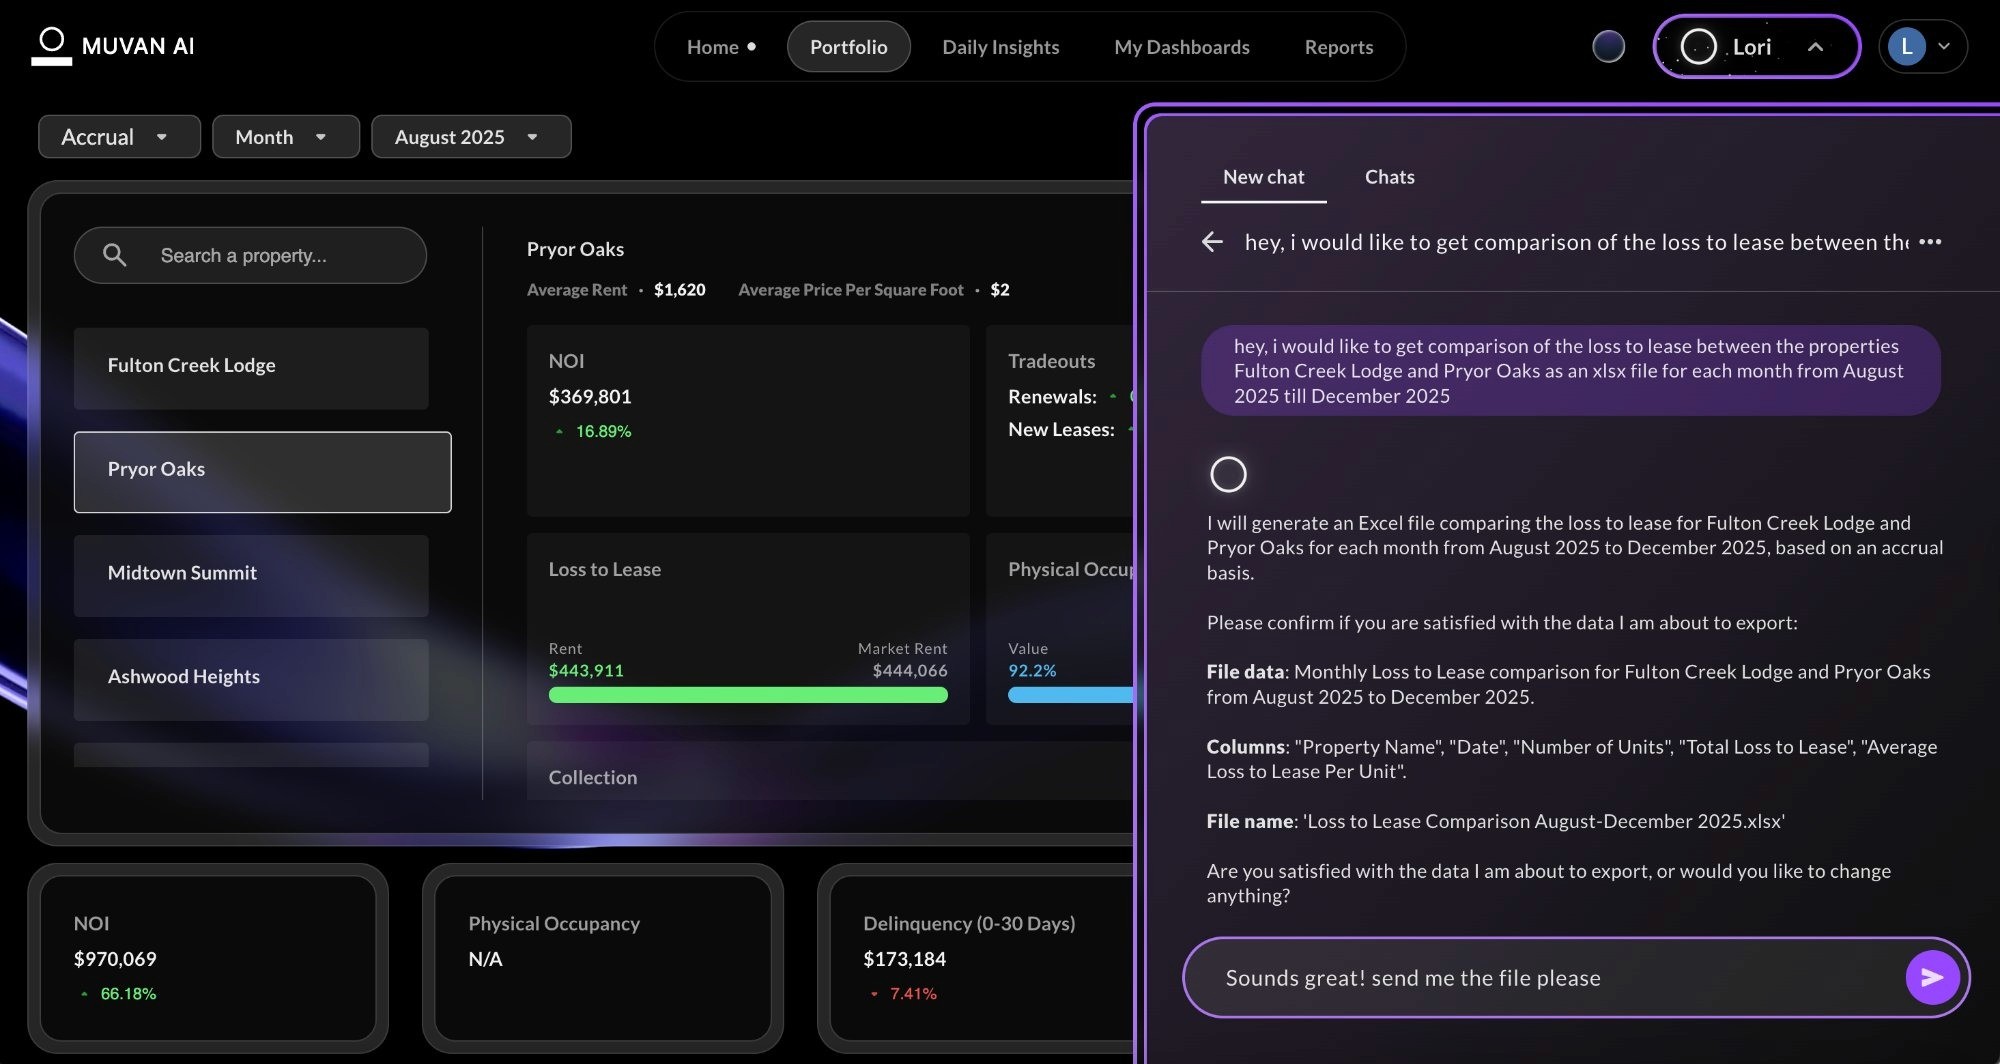Screen dimensions: 2000x1064
Task: Click the Search a property field
Action: [250, 255]
